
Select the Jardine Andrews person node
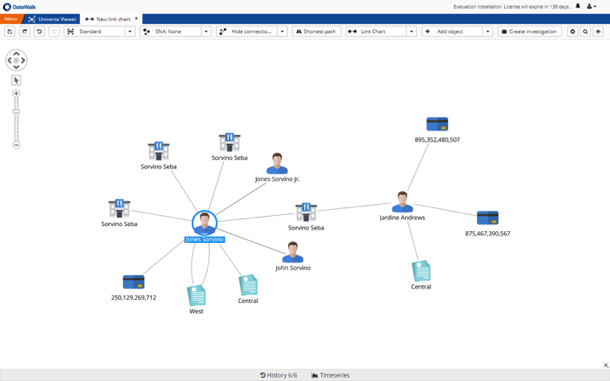(x=402, y=202)
